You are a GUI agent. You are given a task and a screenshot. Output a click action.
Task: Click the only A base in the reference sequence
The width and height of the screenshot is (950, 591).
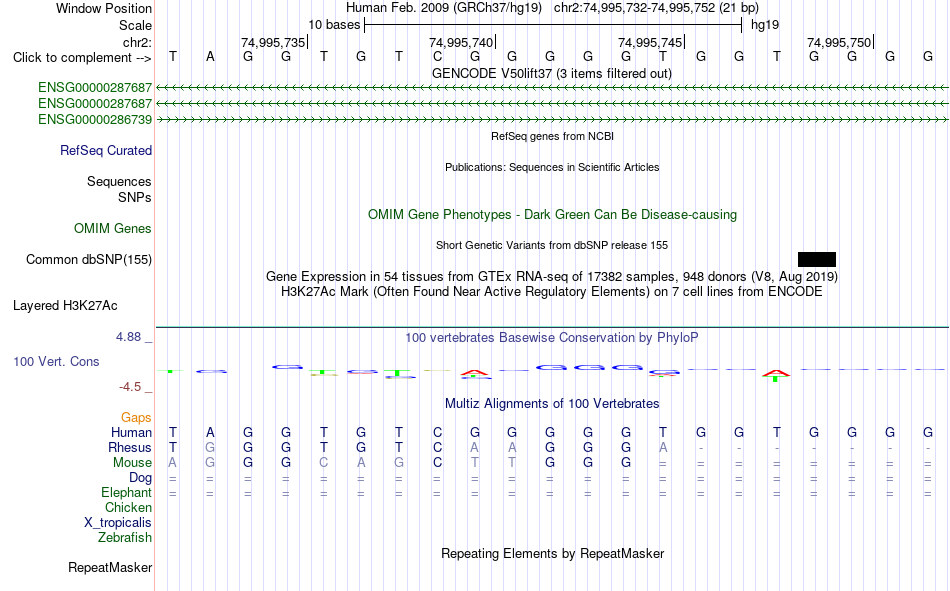[x=210, y=57]
